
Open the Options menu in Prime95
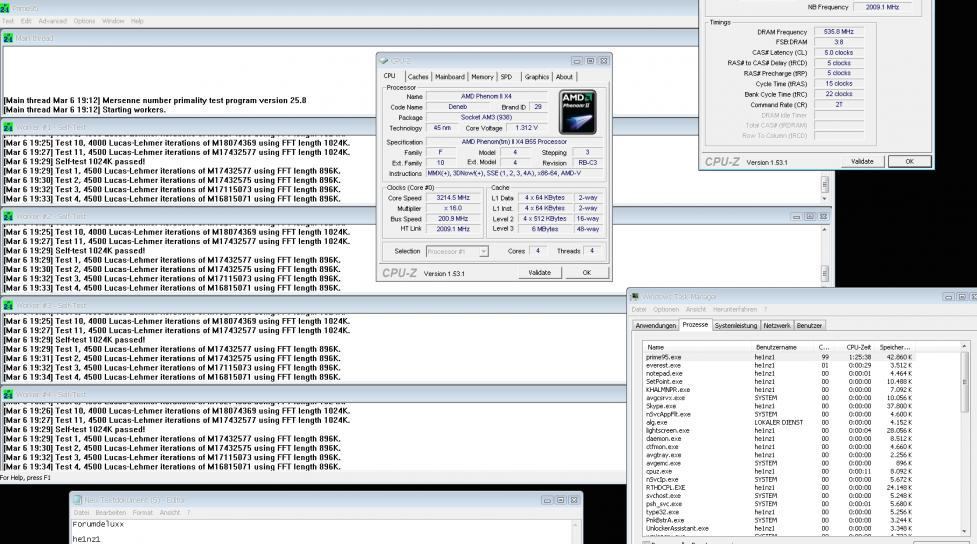84,21
